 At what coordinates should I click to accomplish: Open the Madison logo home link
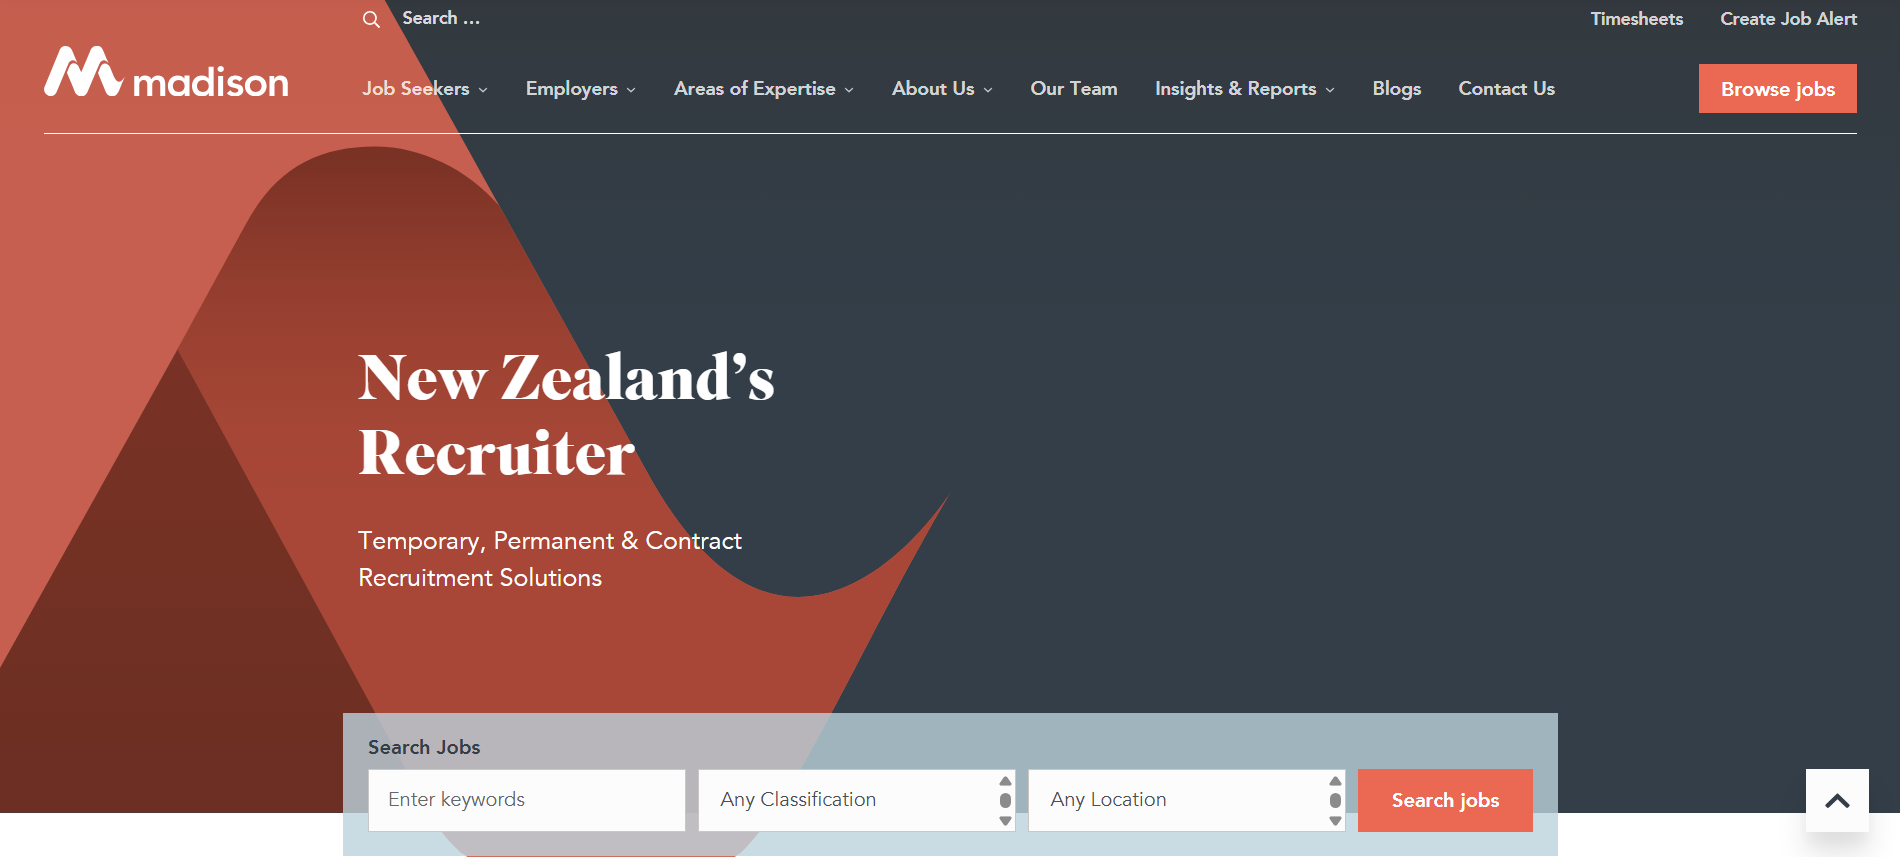[x=166, y=72]
